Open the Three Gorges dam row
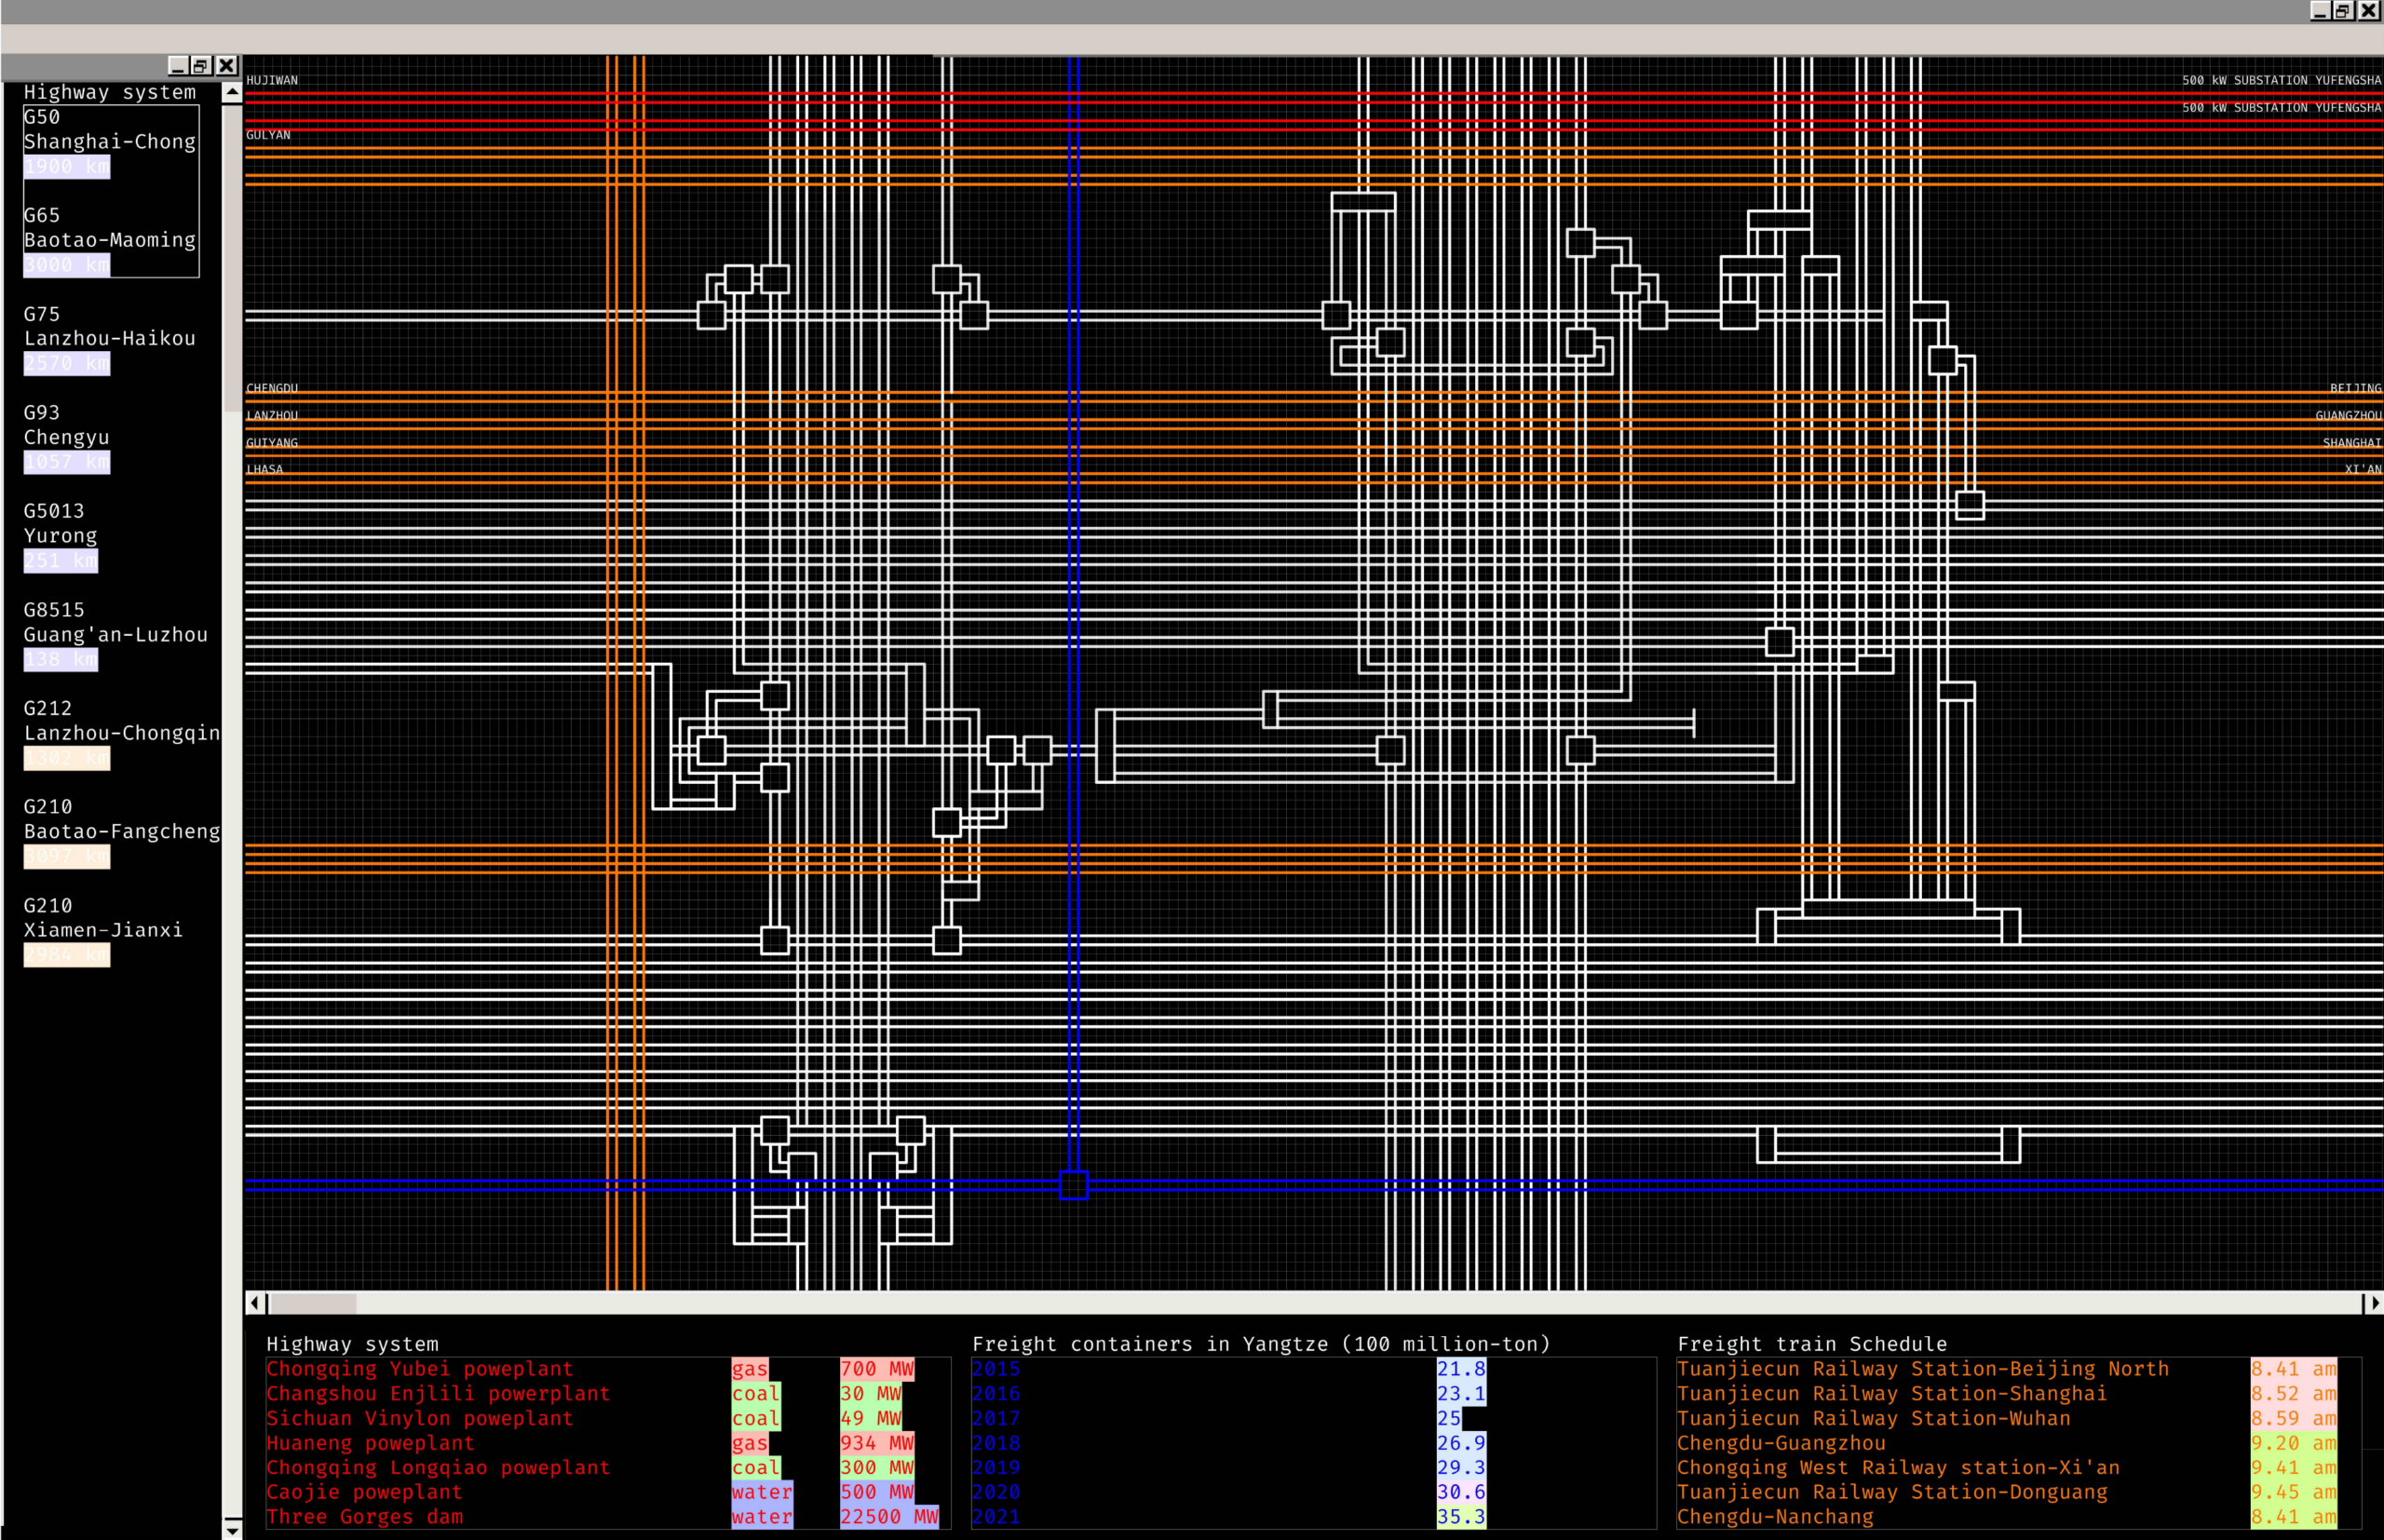2384x1540 pixels. (x=364, y=1517)
